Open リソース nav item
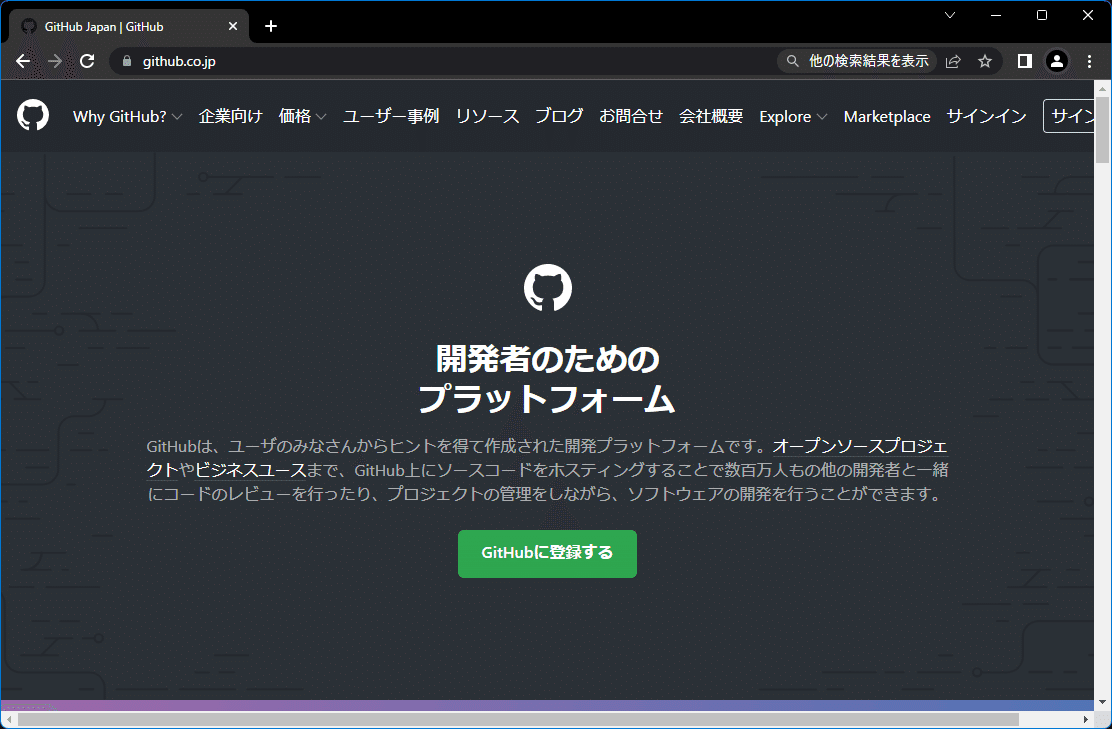Screen dimensions: 1112x729 click(487, 116)
